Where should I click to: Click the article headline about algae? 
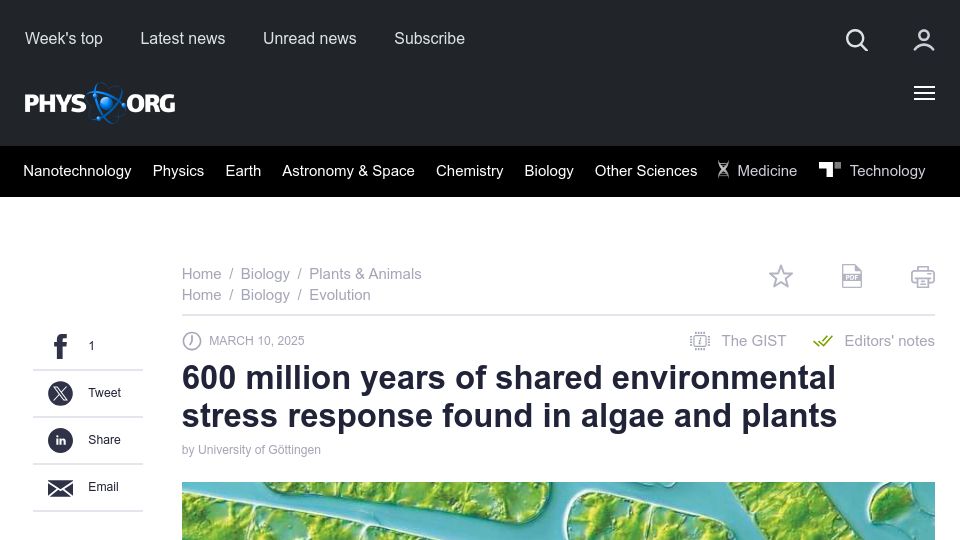[509, 397]
